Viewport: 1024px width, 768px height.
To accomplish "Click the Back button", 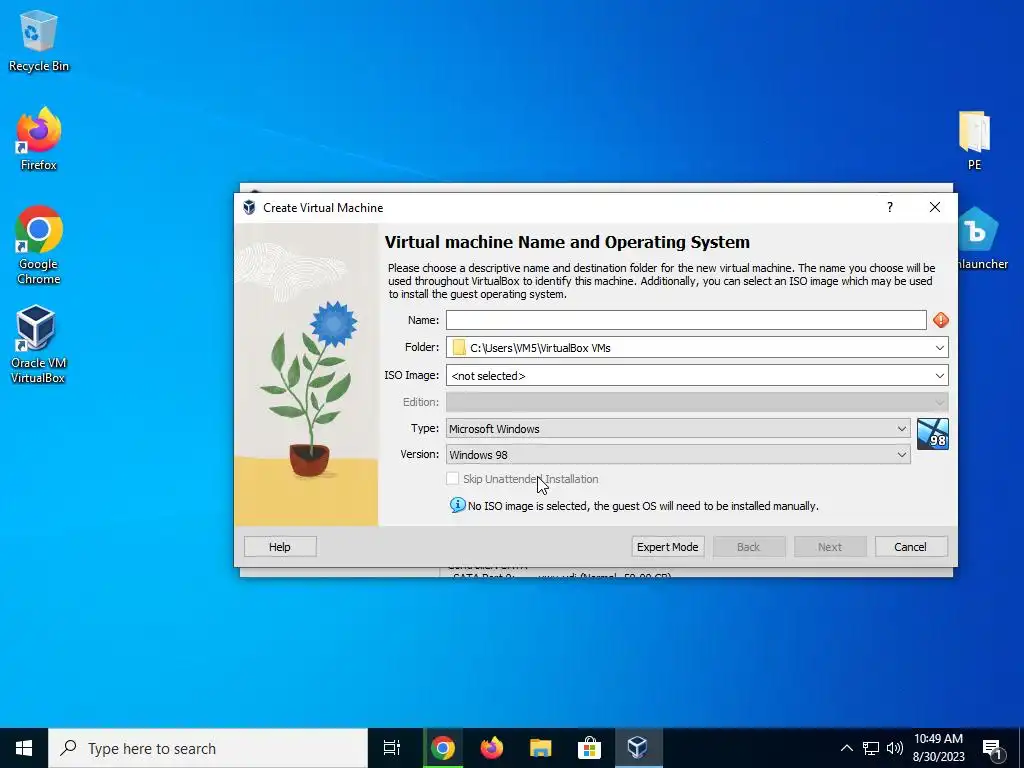I will [748, 547].
